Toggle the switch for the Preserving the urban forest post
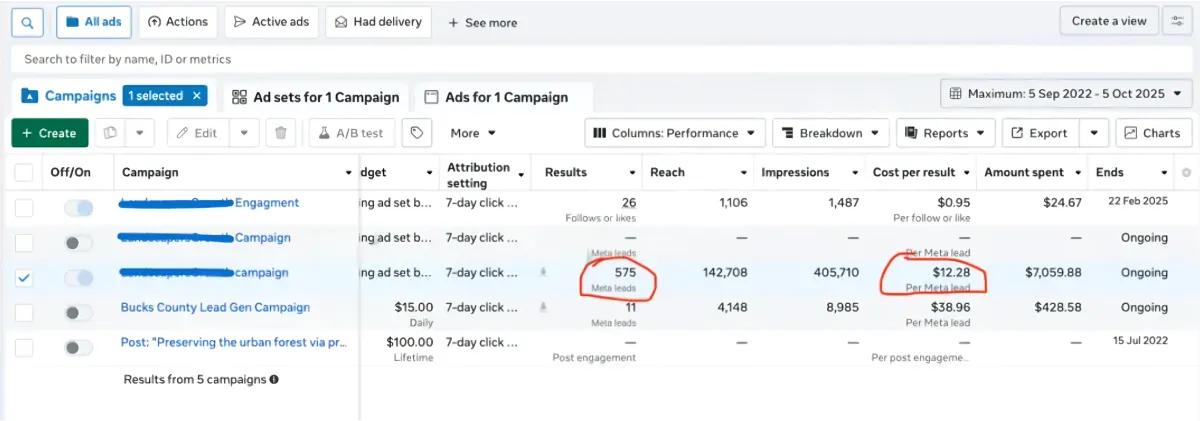The height and width of the screenshot is (421, 1200). click(78, 348)
